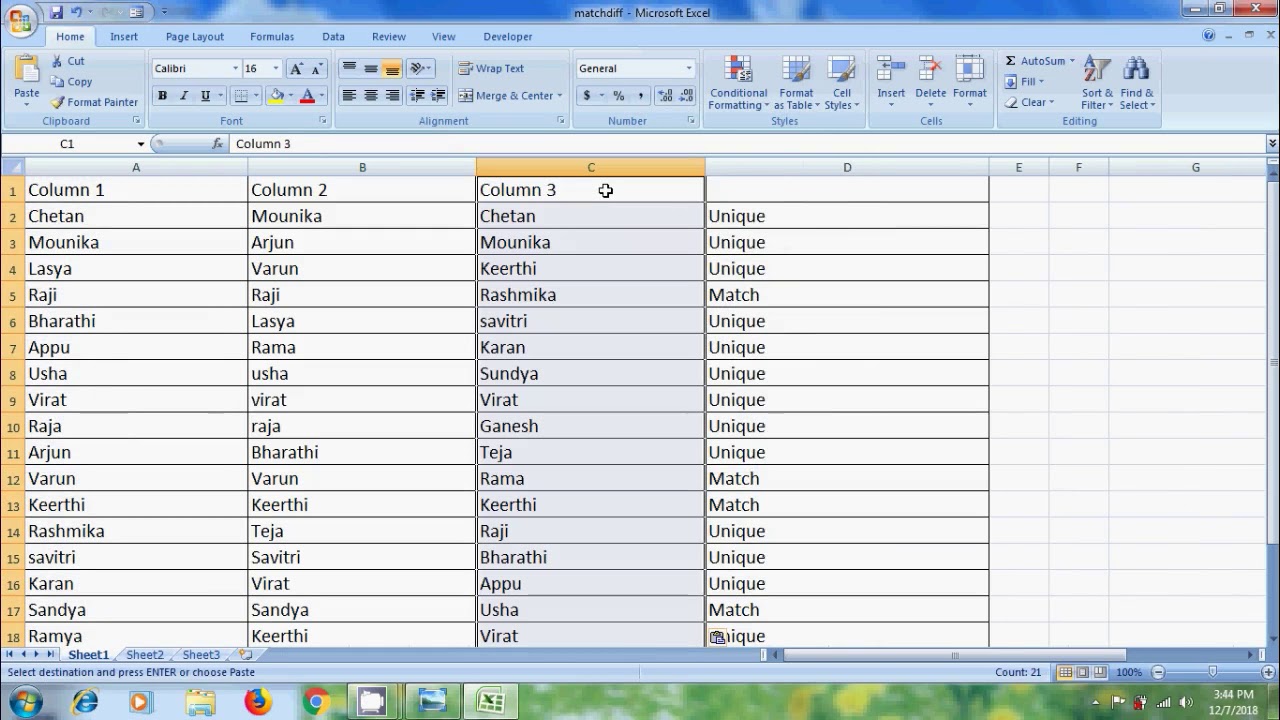
Task: Apply comma style format
Action: point(640,95)
